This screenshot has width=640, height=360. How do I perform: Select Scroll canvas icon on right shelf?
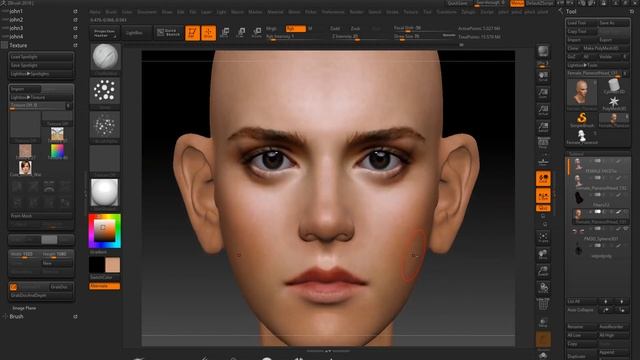pyautogui.click(x=543, y=76)
